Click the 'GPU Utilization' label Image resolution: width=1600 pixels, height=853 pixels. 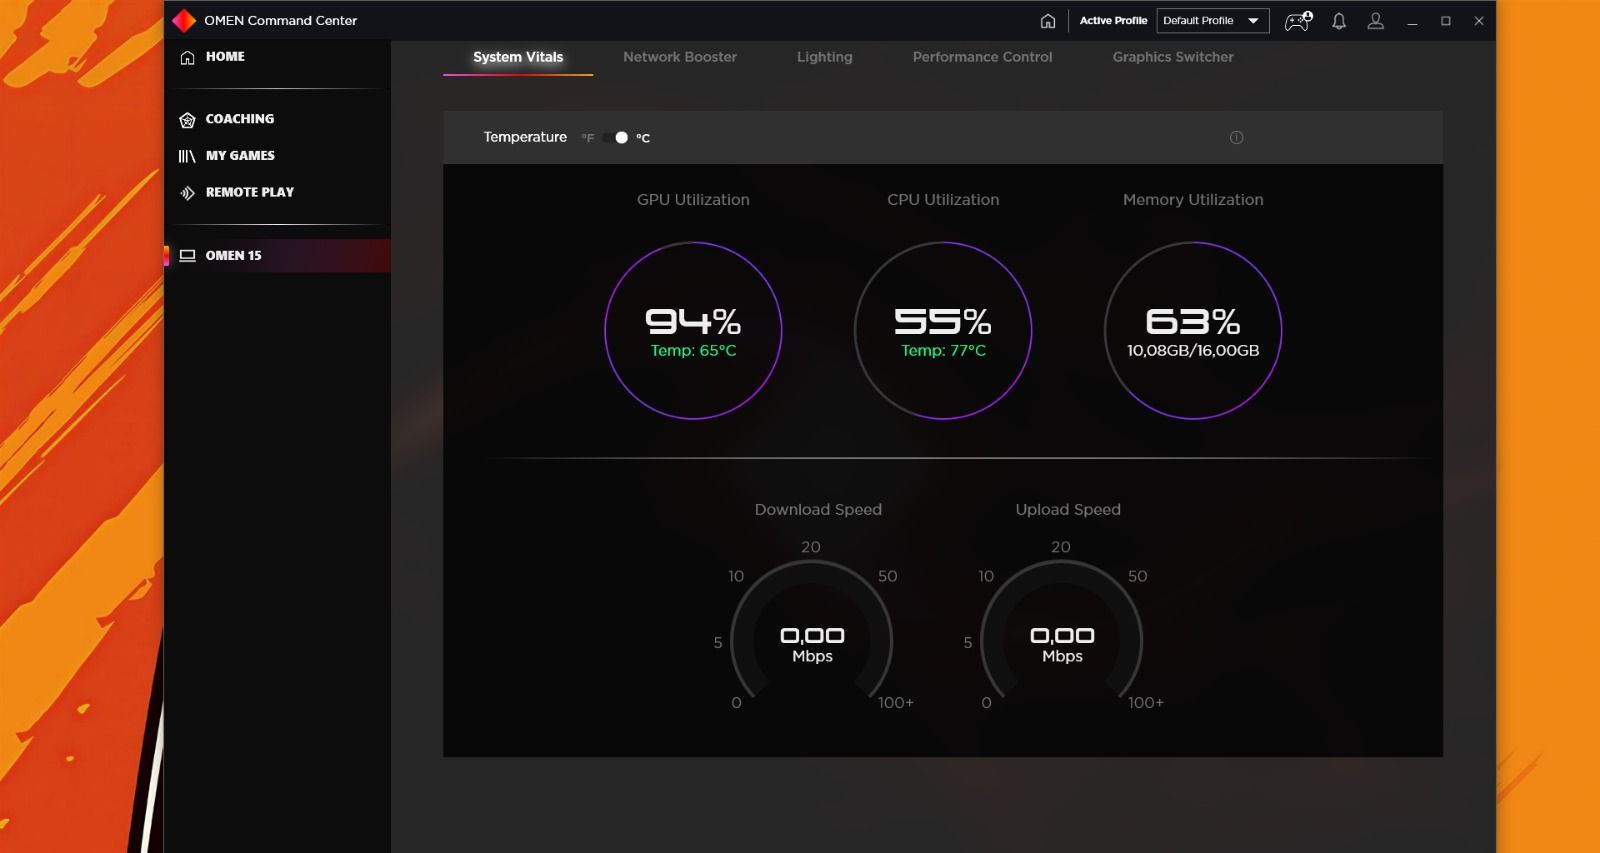tap(693, 200)
